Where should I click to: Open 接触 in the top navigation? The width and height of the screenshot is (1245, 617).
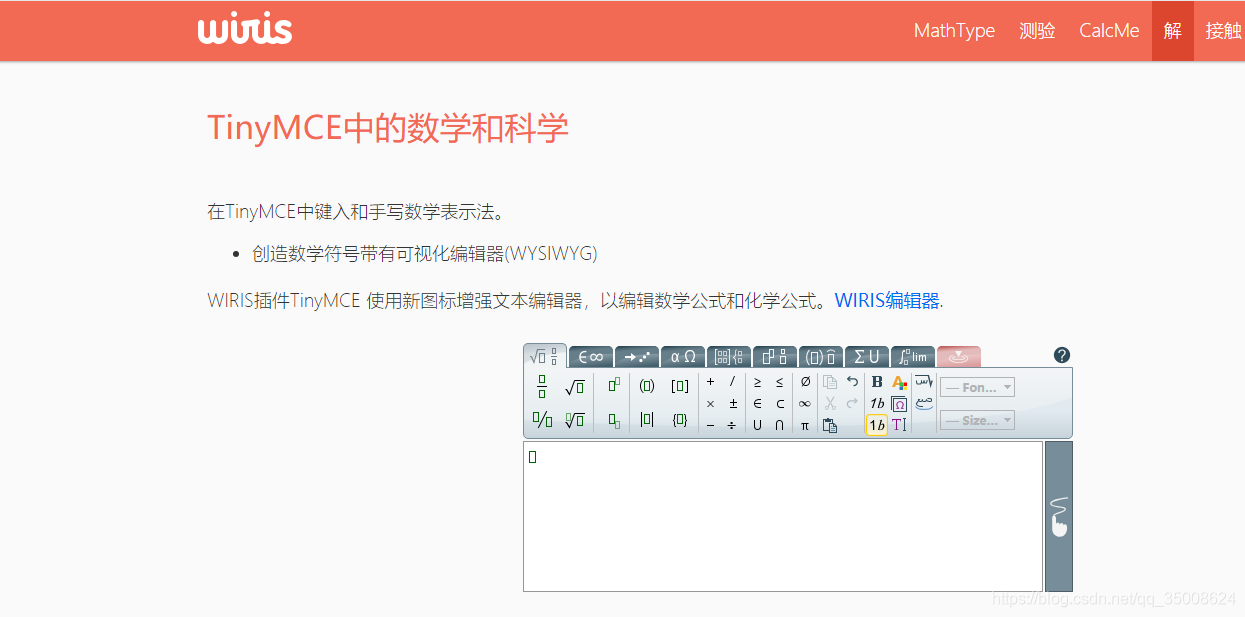[1223, 31]
